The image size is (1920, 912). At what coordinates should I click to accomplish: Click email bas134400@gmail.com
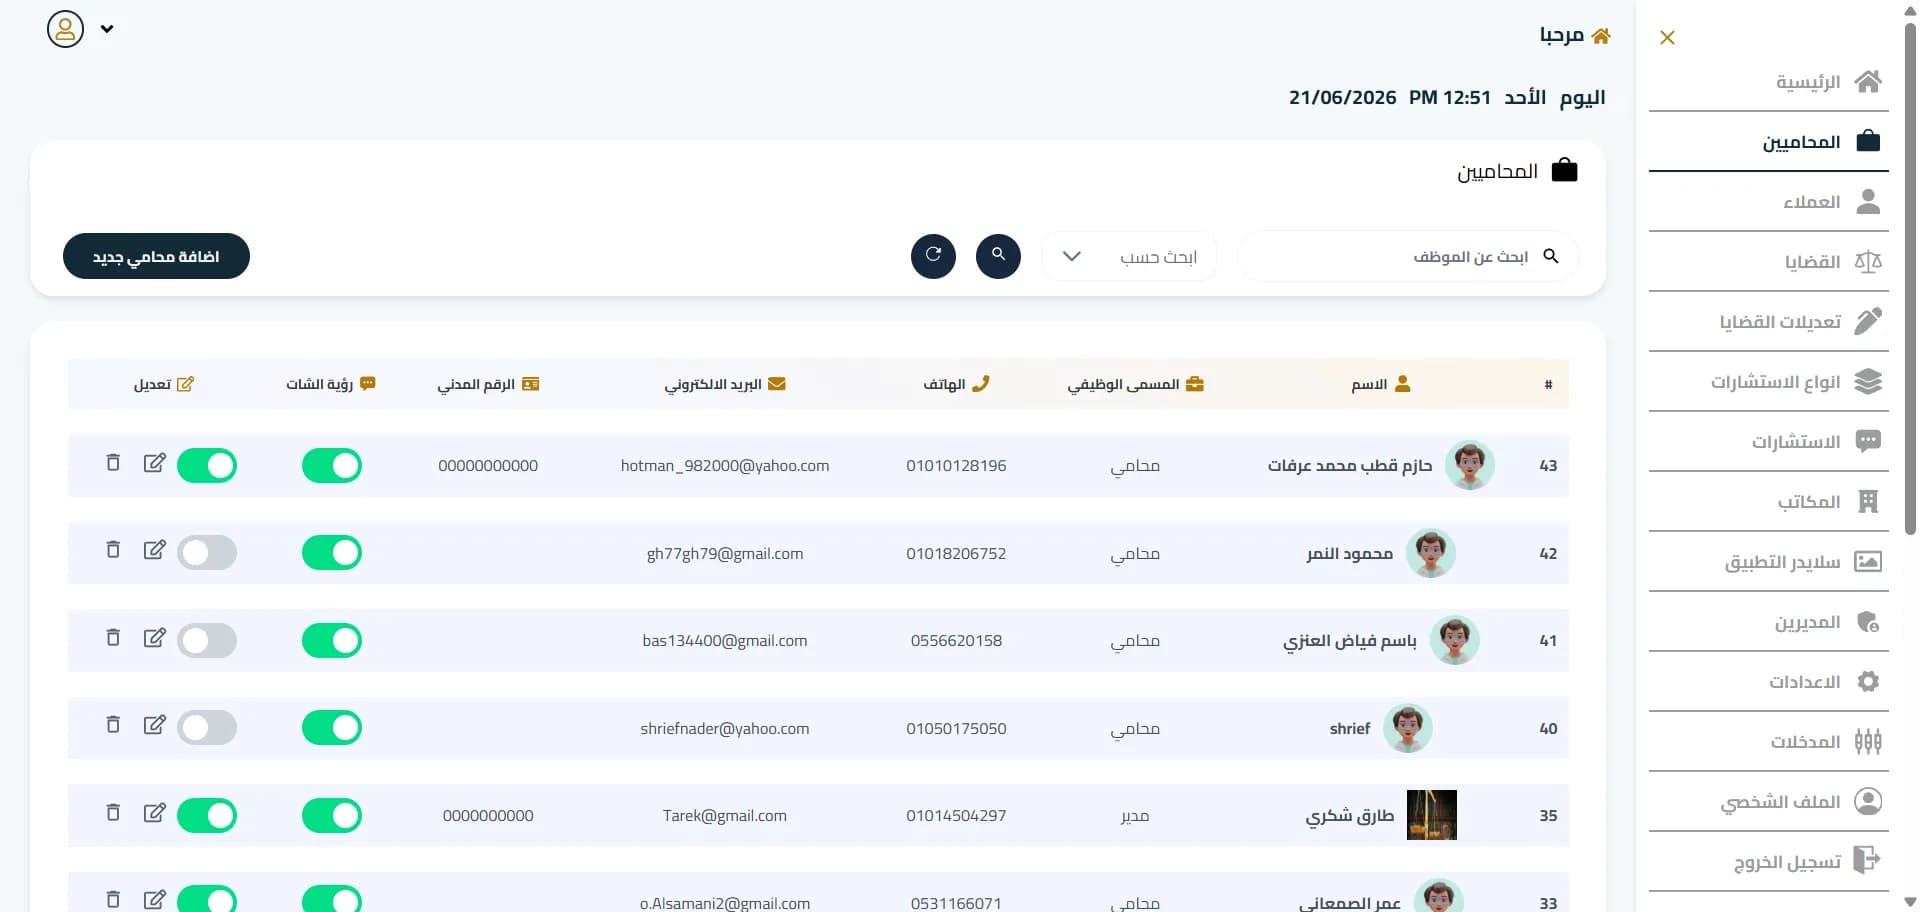(725, 641)
